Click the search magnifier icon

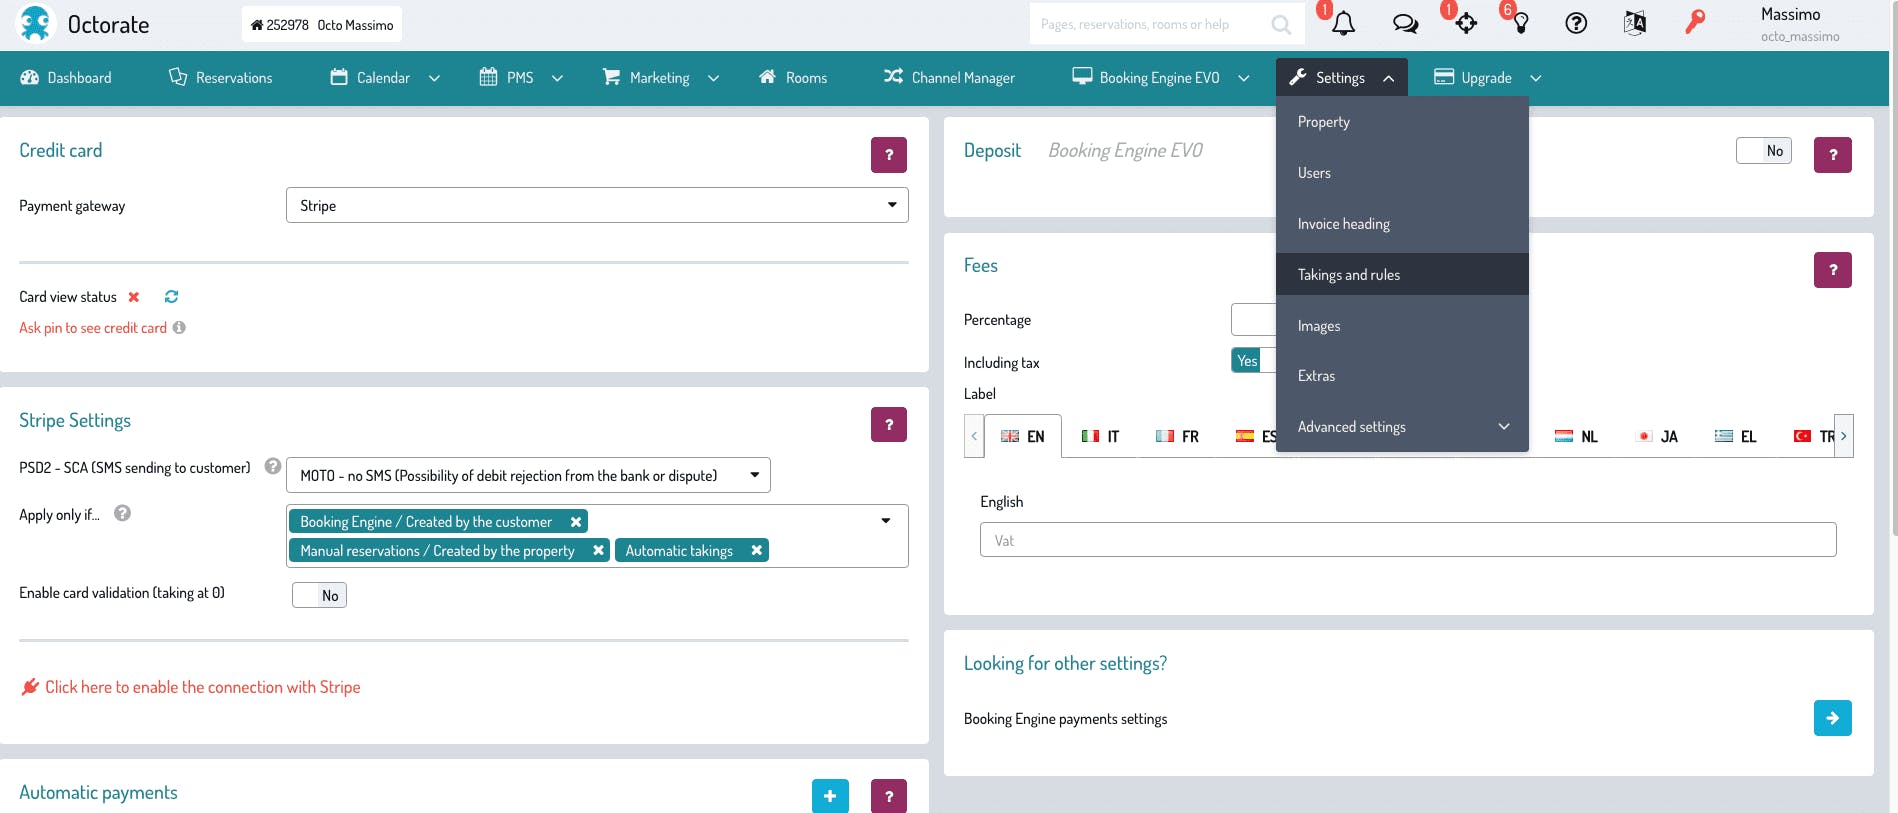click(x=1281, y=25)
